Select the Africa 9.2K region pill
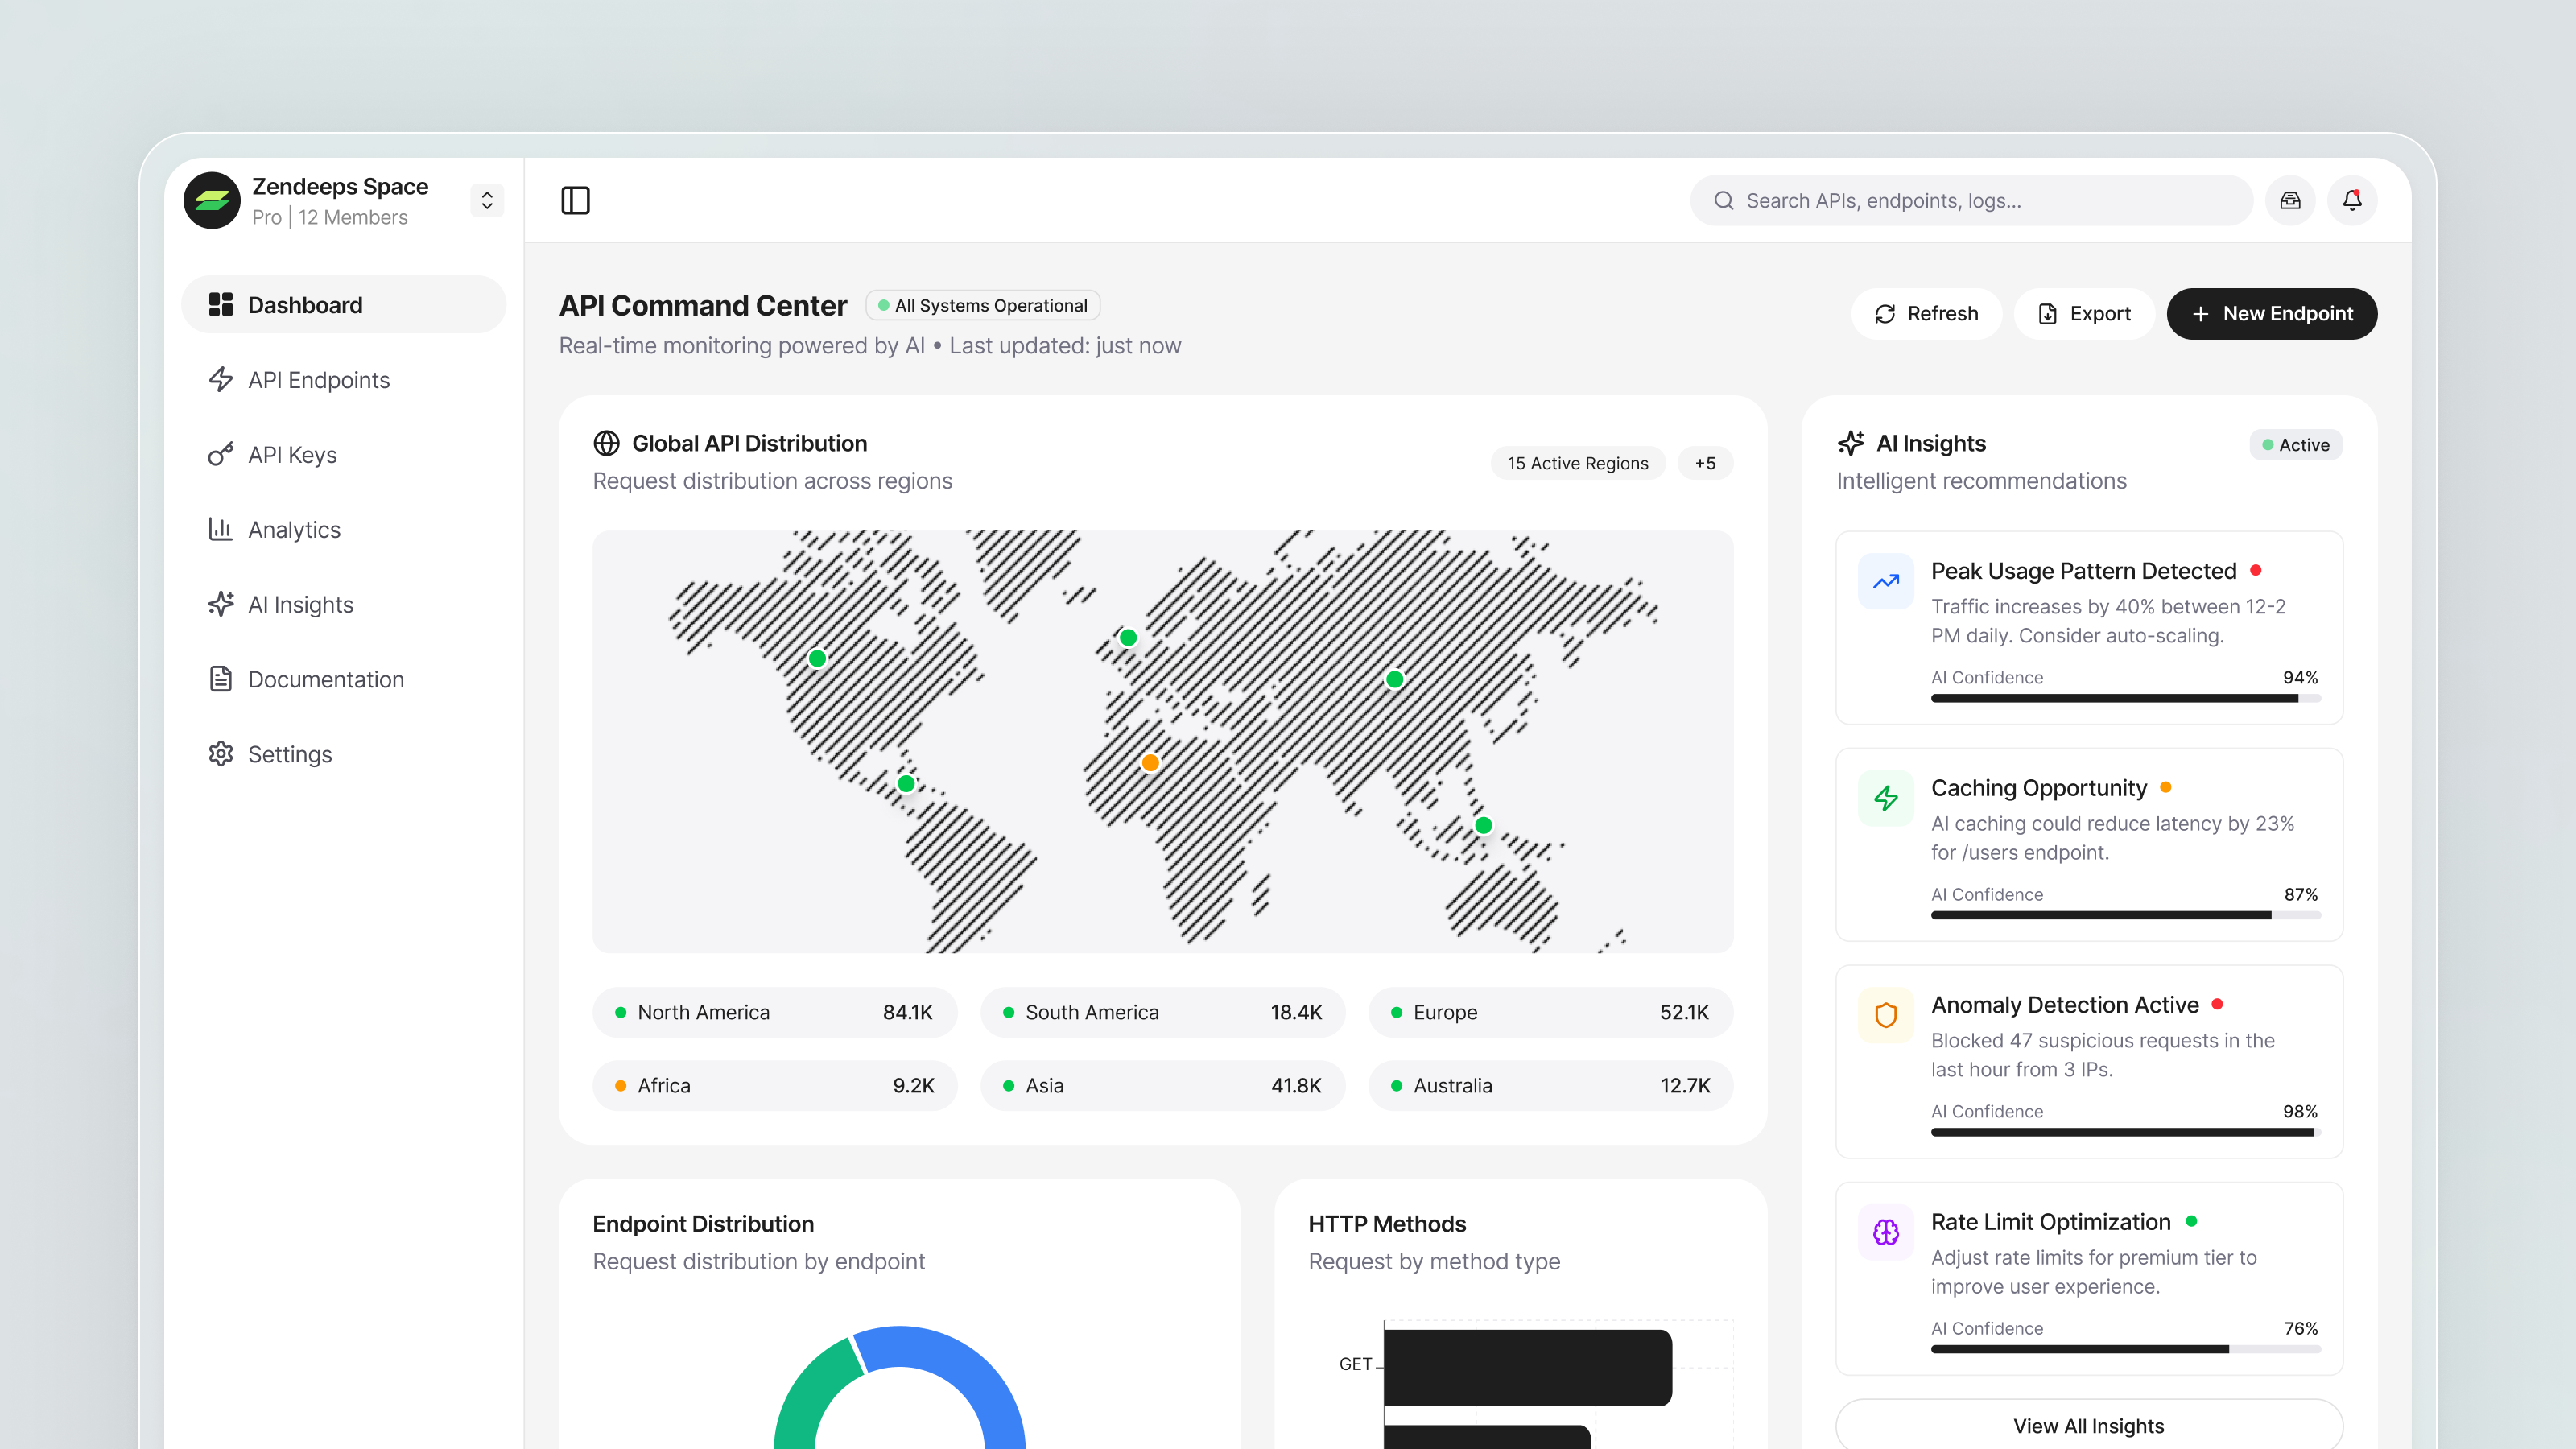The height and width of the screenshot is (1449, 2576). (775, 1085)
